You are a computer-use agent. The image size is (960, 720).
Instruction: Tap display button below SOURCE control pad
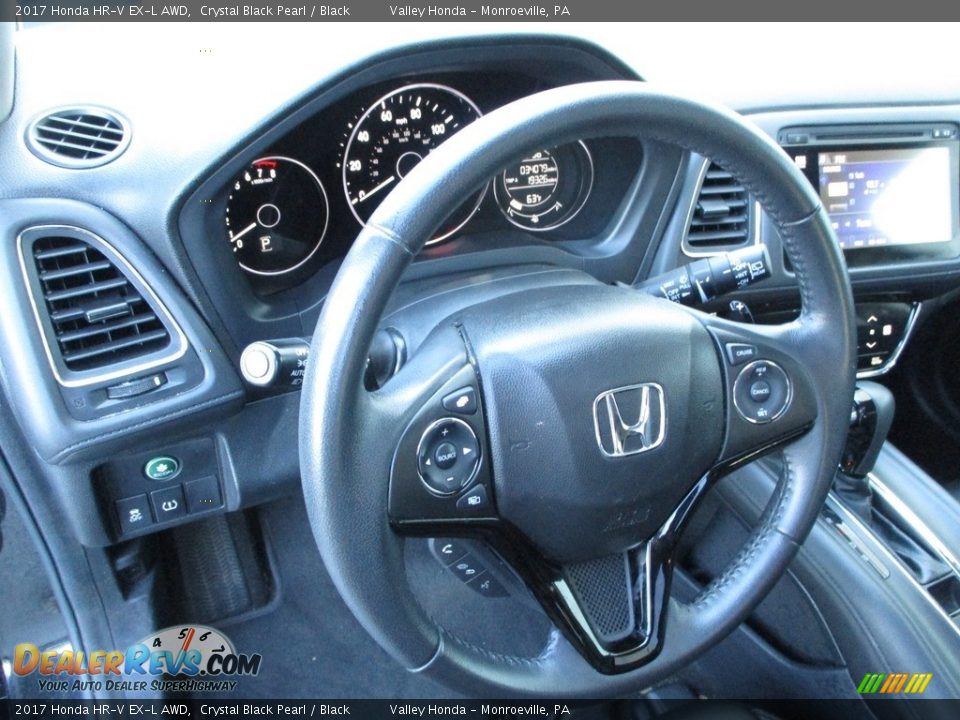click(473, 500)
